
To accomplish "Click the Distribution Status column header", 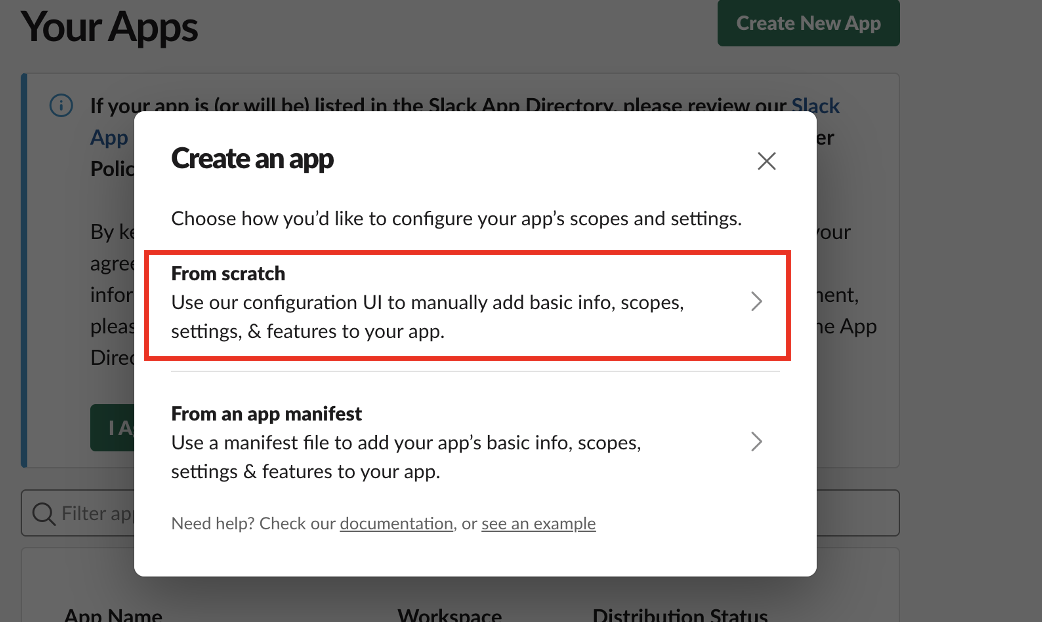I will (x=680, y=615).
